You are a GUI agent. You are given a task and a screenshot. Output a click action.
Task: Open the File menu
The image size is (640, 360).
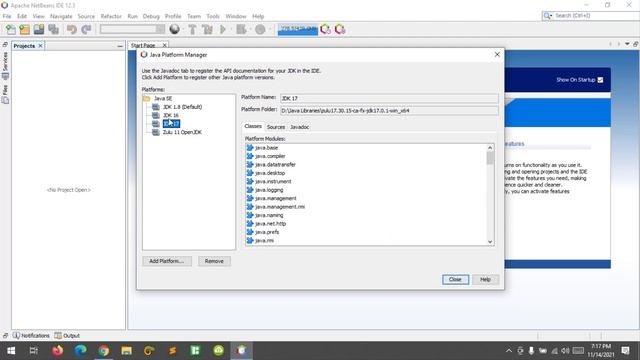pos(7,16)
